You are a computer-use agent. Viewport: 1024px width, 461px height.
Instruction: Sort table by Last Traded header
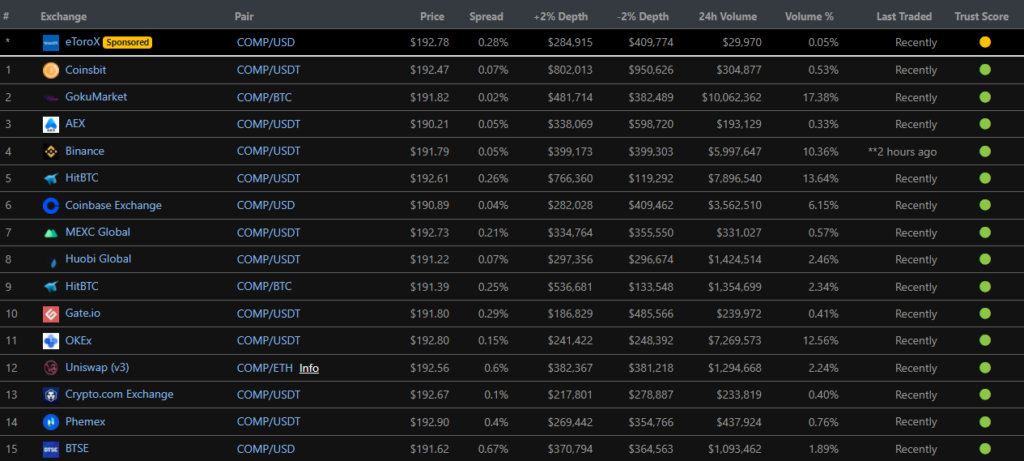pos(904,16)
